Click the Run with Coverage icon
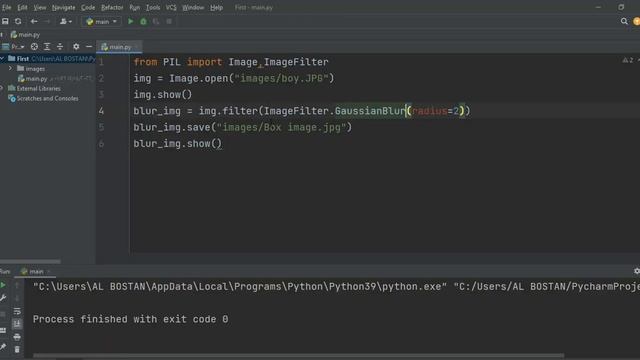 pyautogui.click(x=156, y=21)
